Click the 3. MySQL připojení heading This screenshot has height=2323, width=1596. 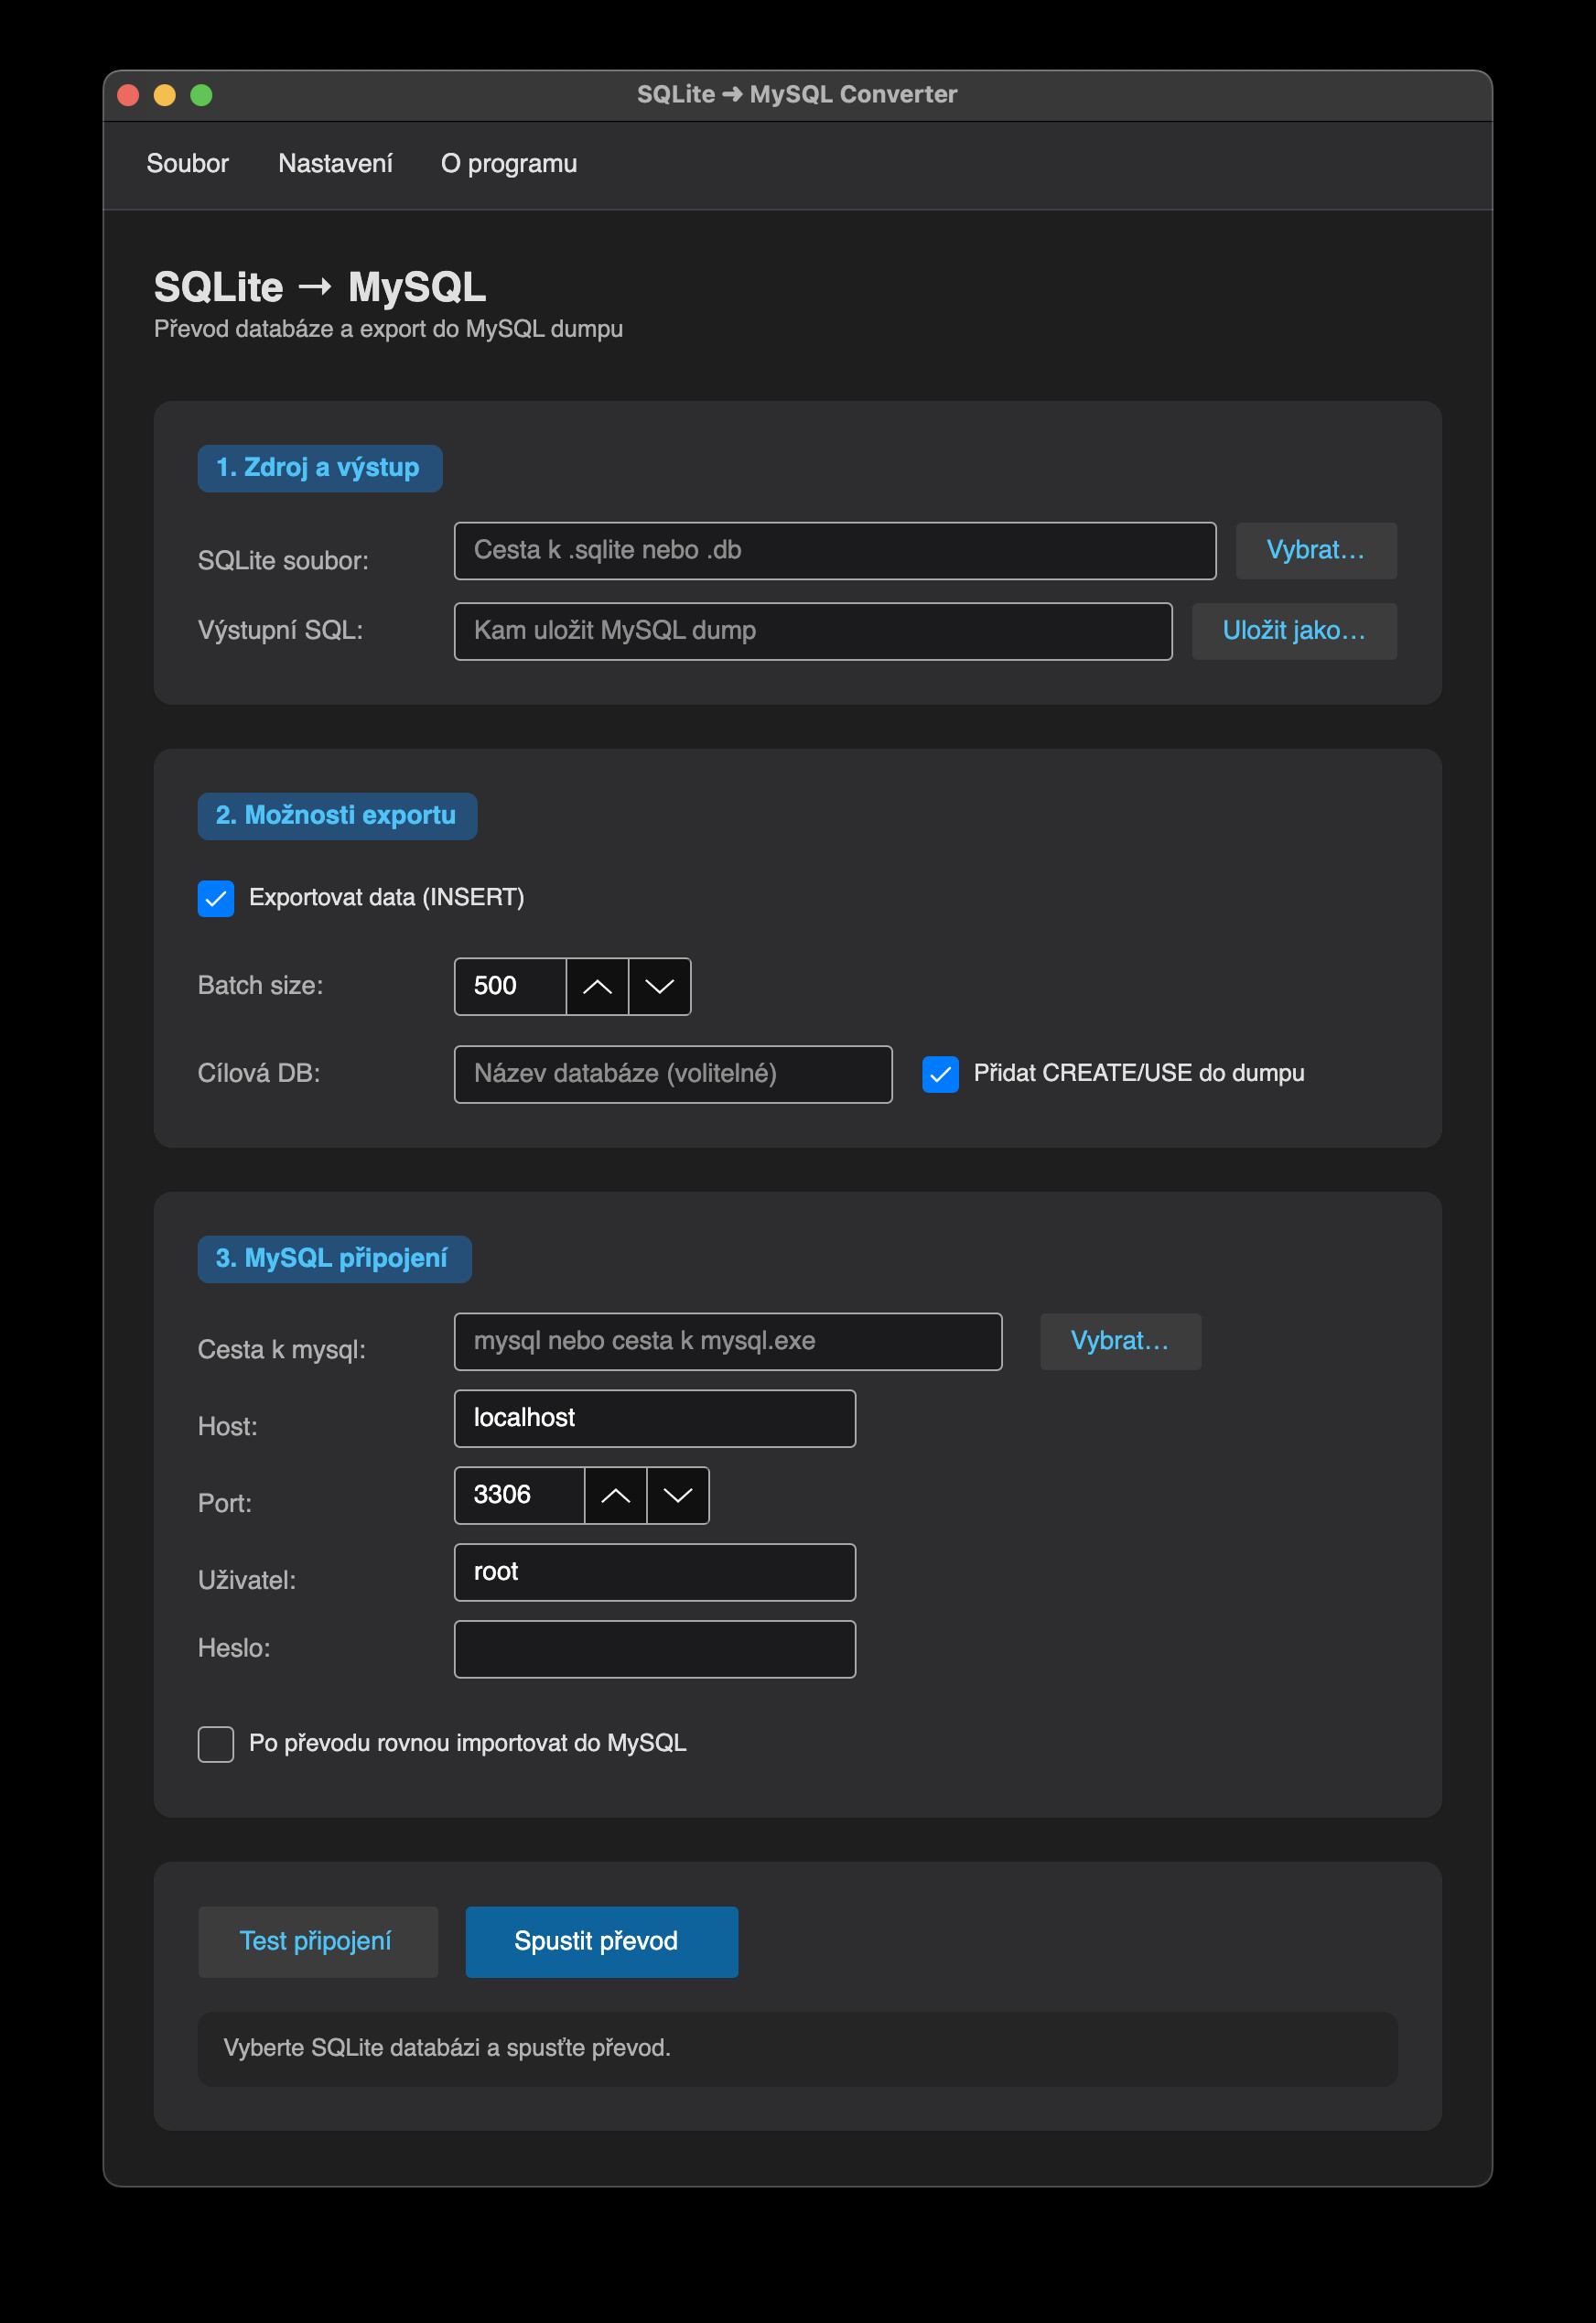pyautogui.click(x=334, y=1259)
